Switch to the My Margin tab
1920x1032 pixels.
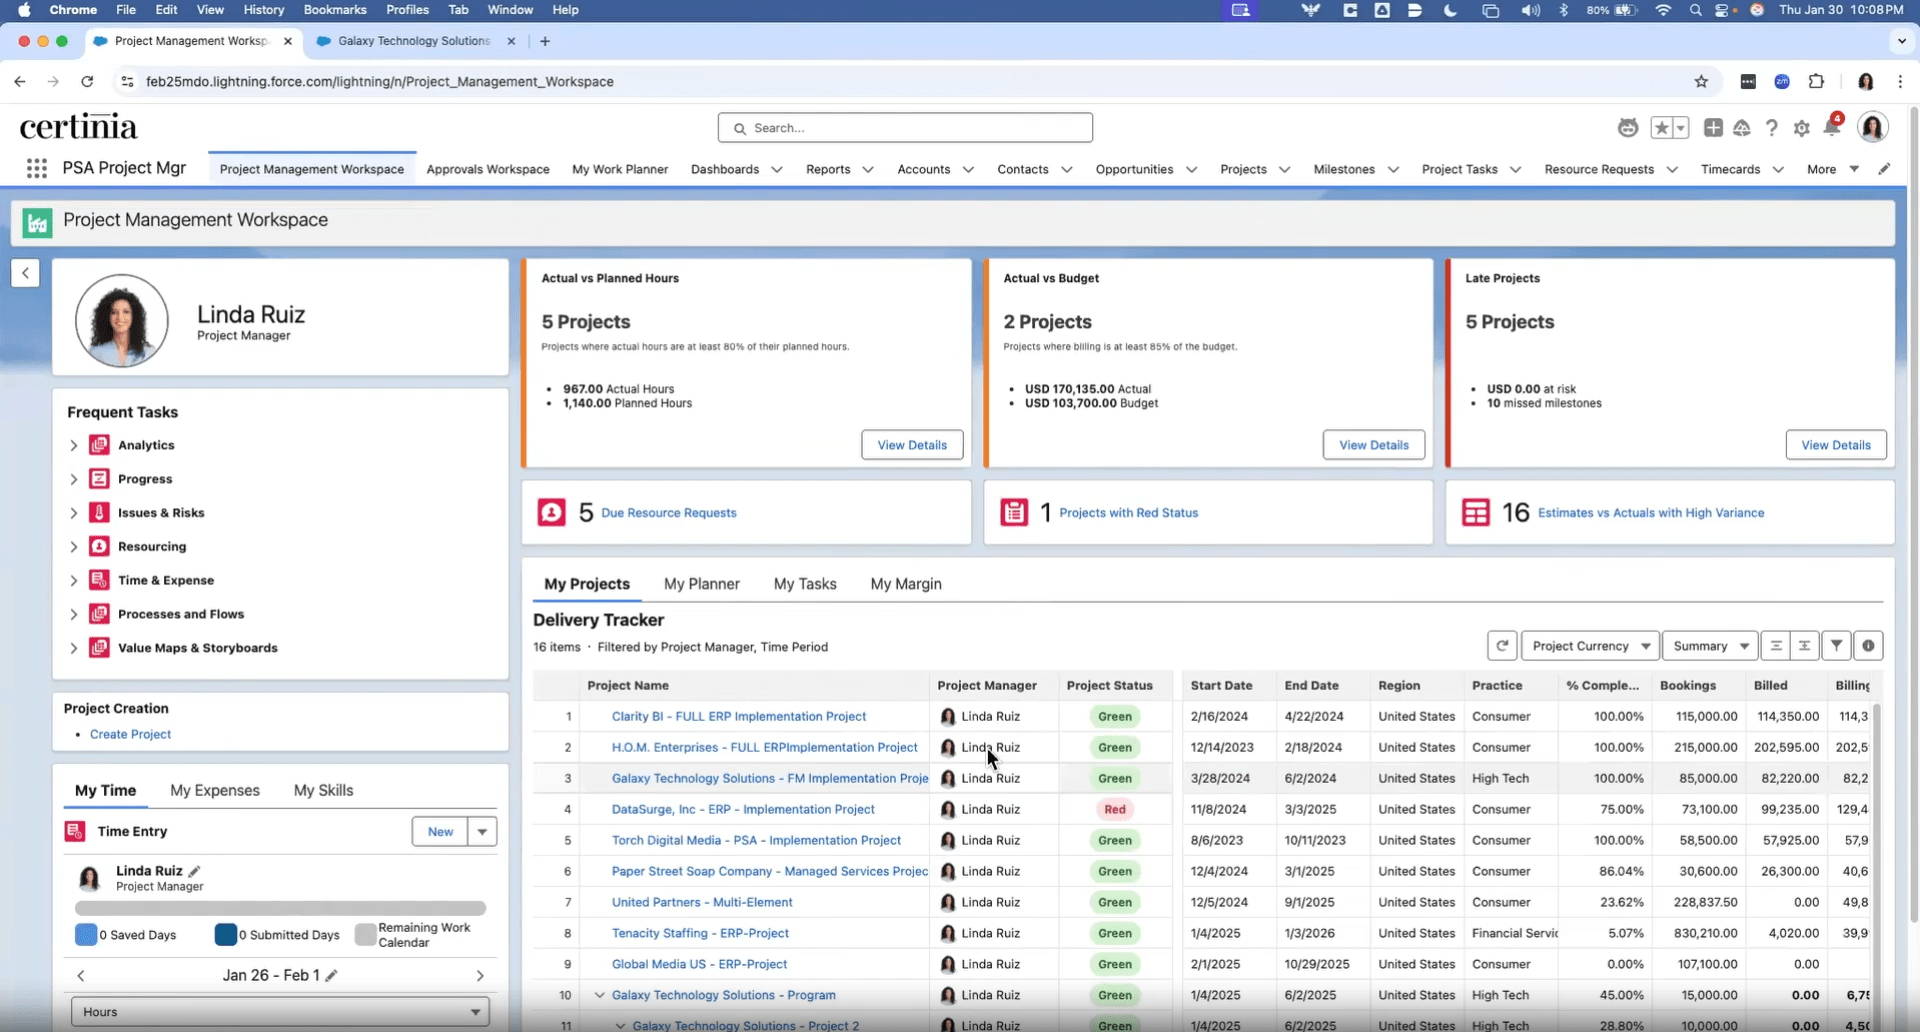pyautogui.click(x=906, y=583)
